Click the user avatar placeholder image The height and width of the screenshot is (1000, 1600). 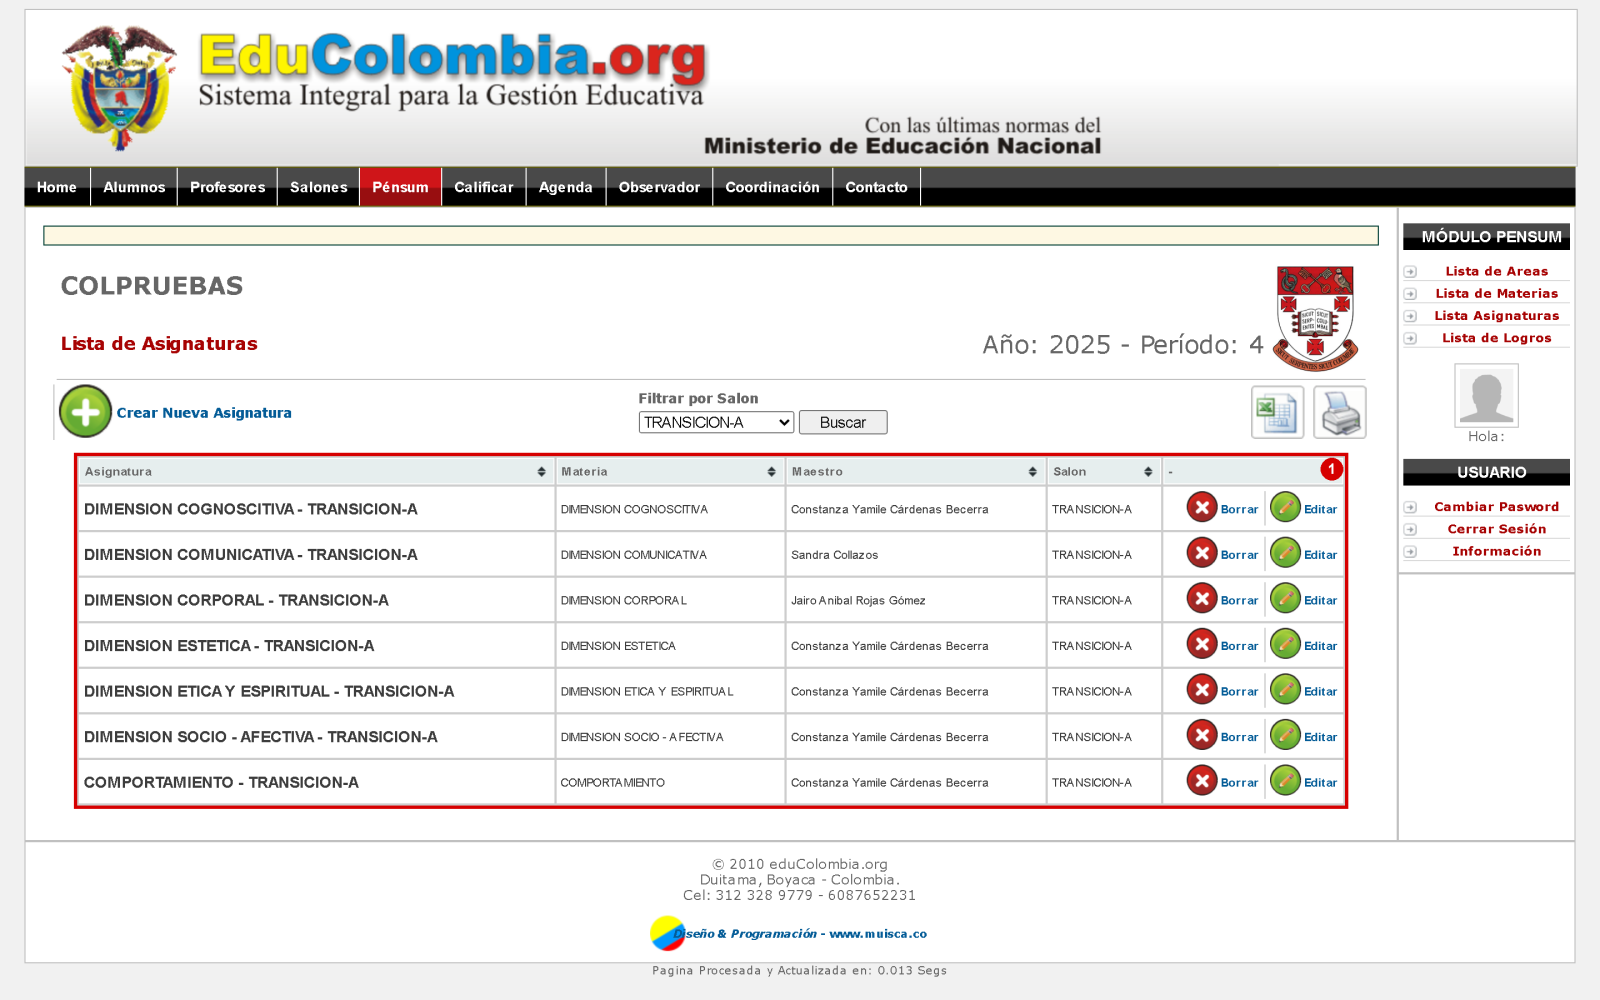pyautogui.click(x=1486, y=396)
